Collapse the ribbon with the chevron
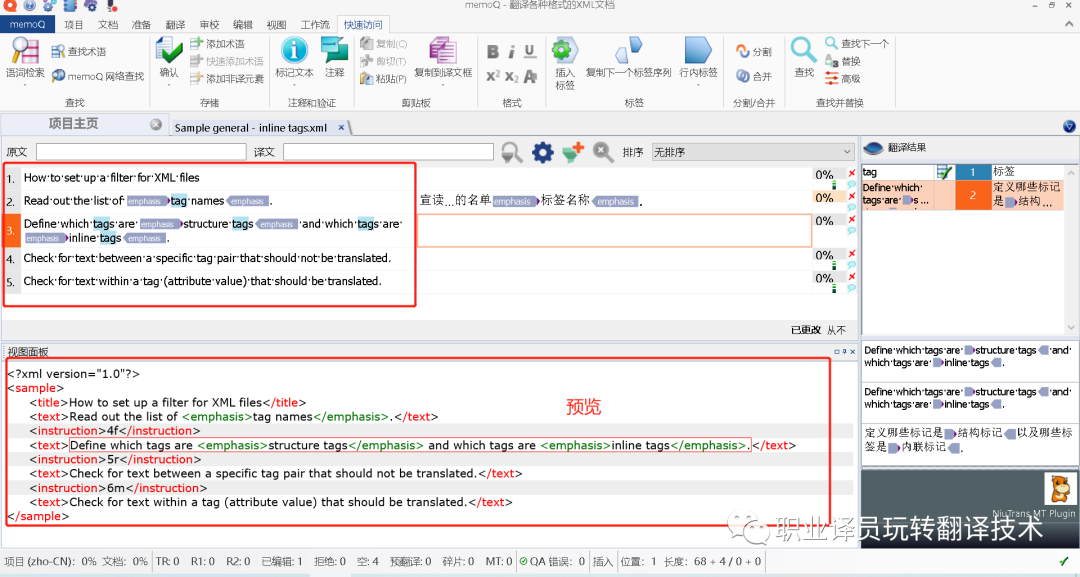The image size is (1080, 577). (1069, 24)
